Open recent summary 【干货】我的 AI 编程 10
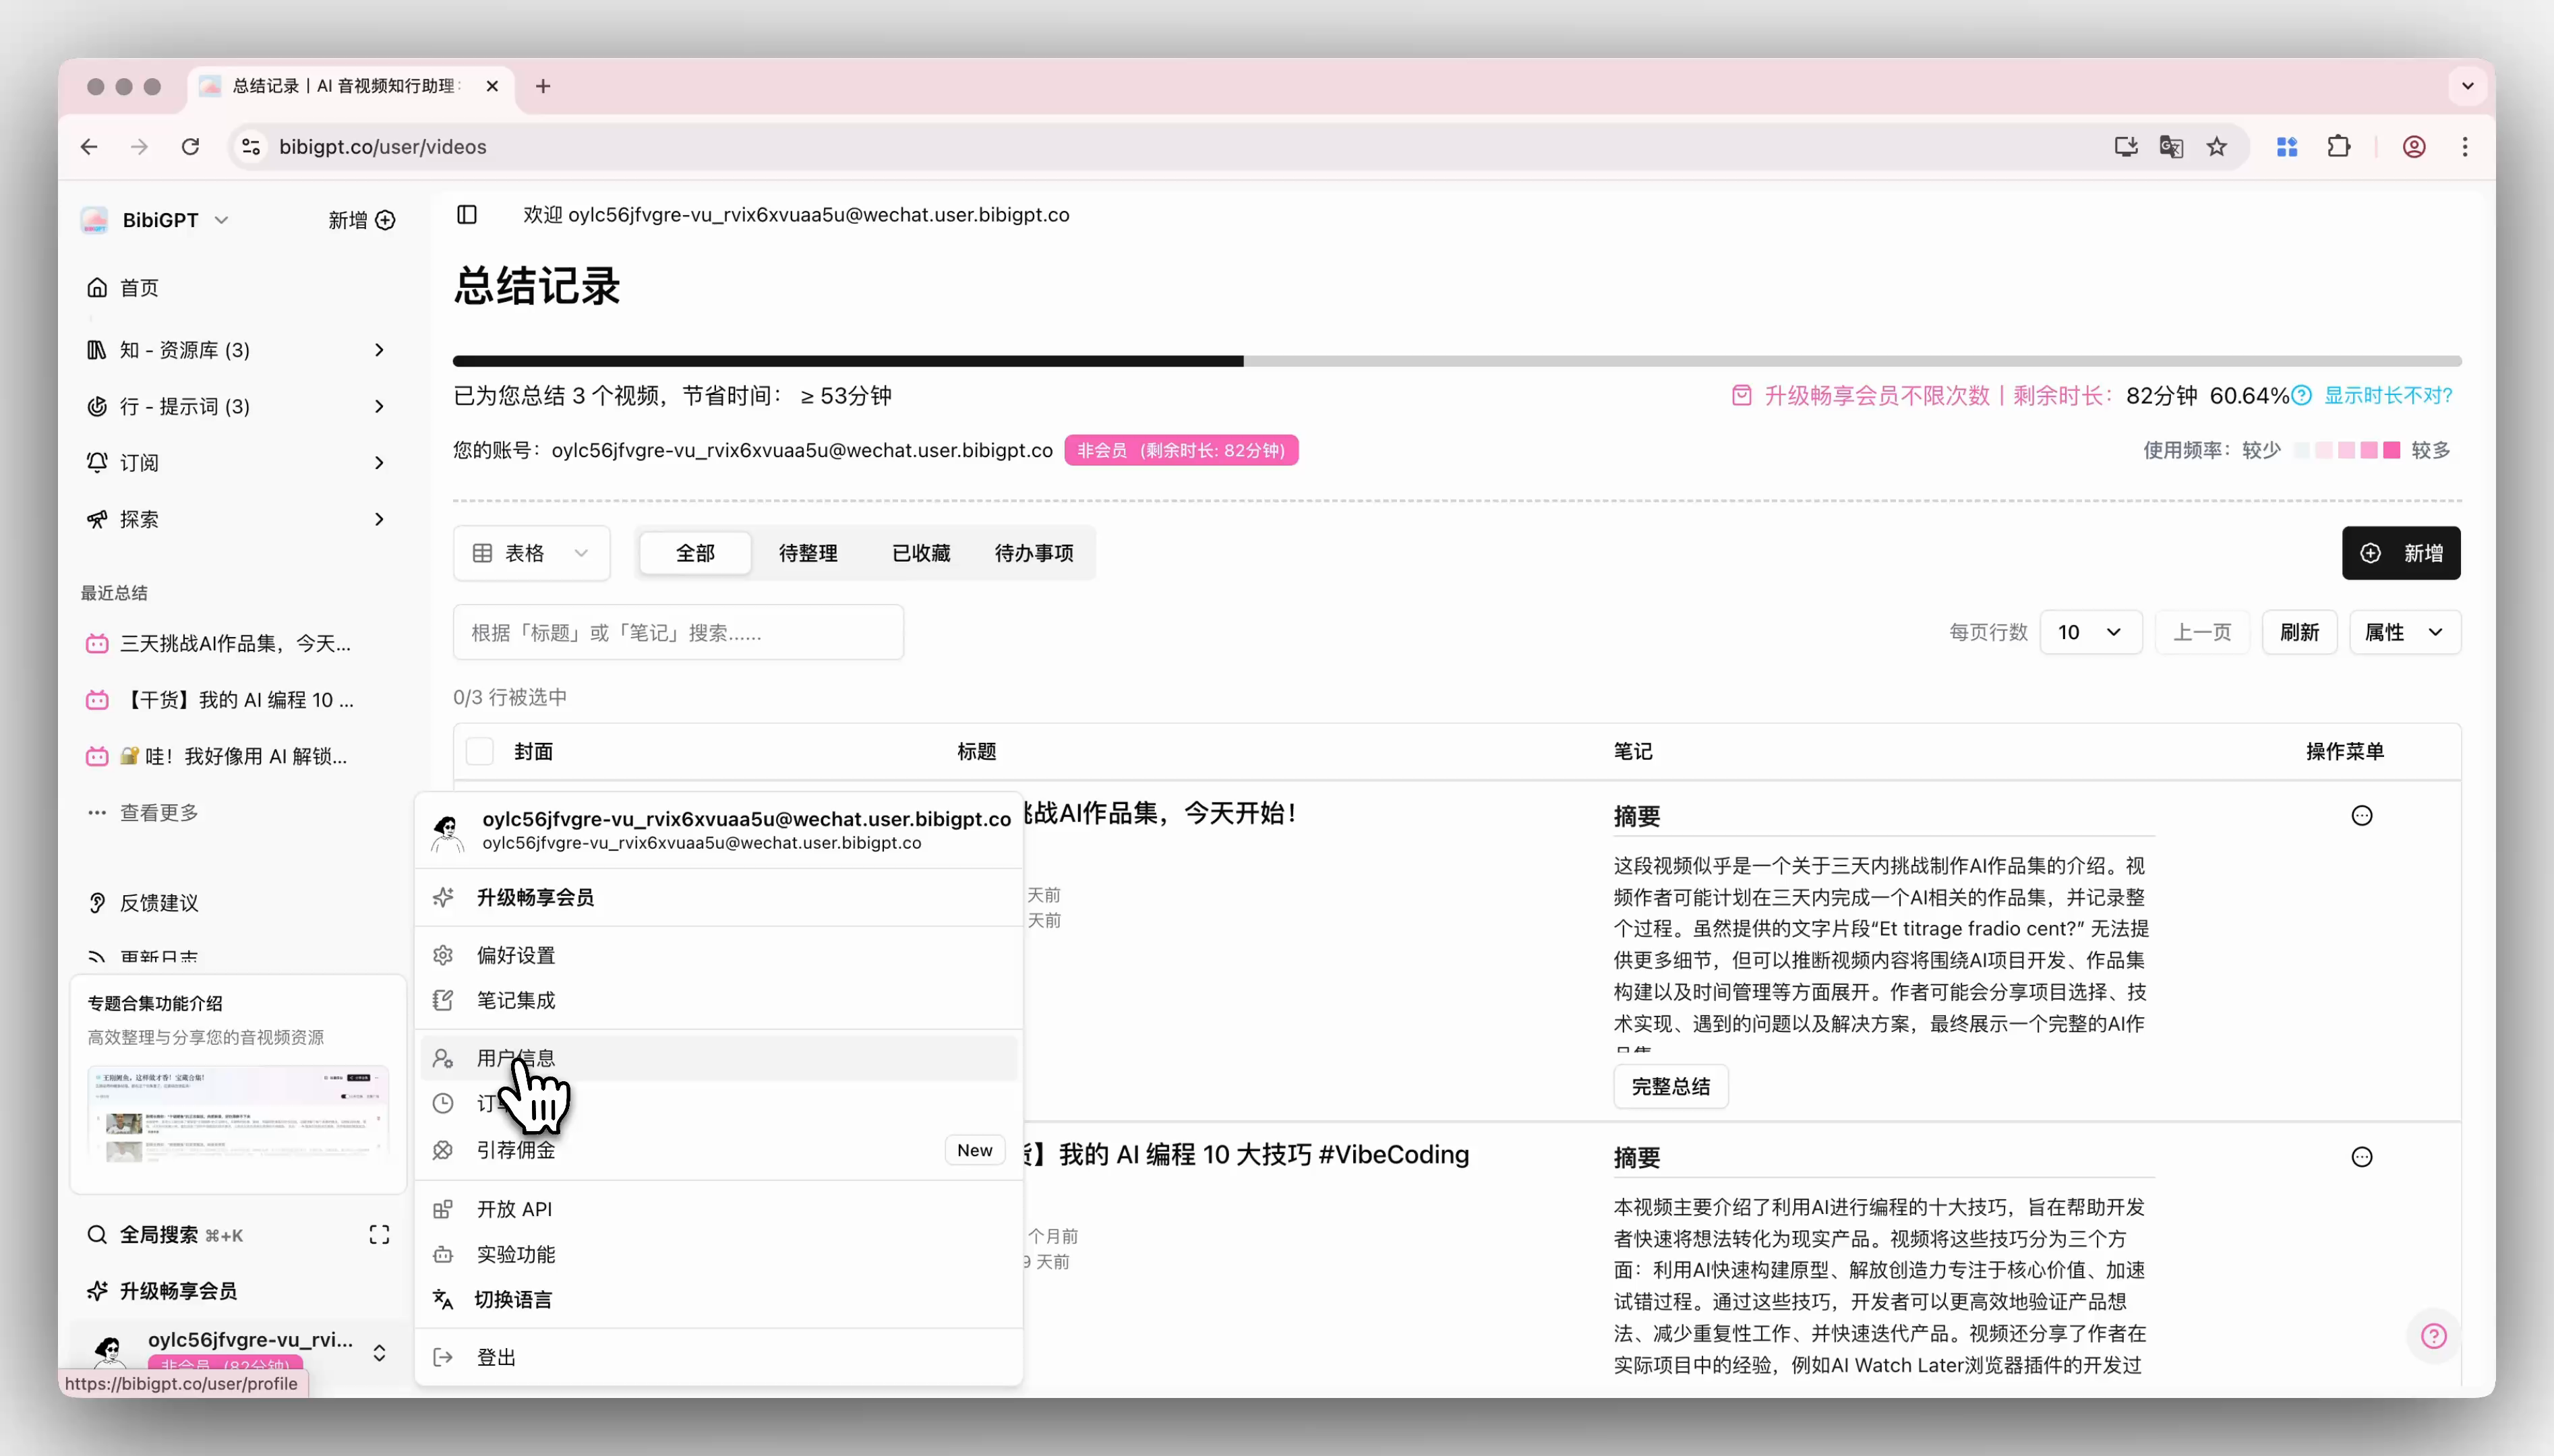 (x=220, y=700)
